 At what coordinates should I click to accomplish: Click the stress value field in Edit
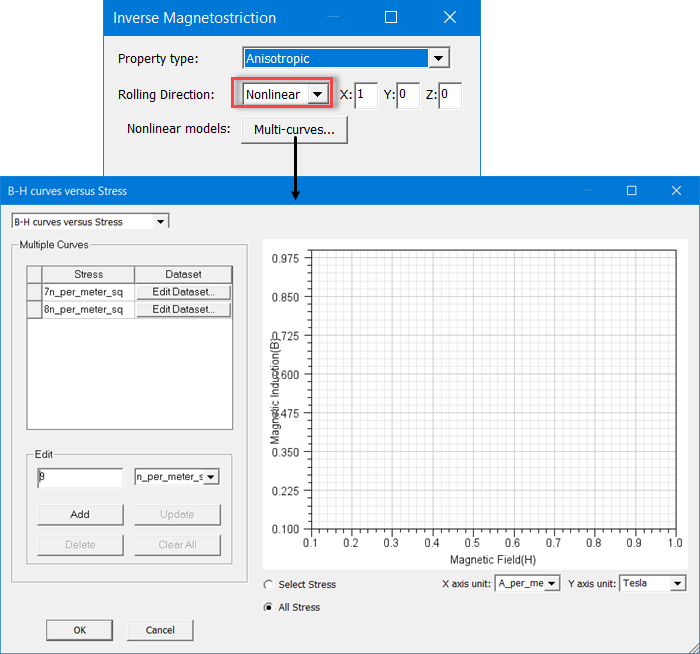tap(80, 477)
